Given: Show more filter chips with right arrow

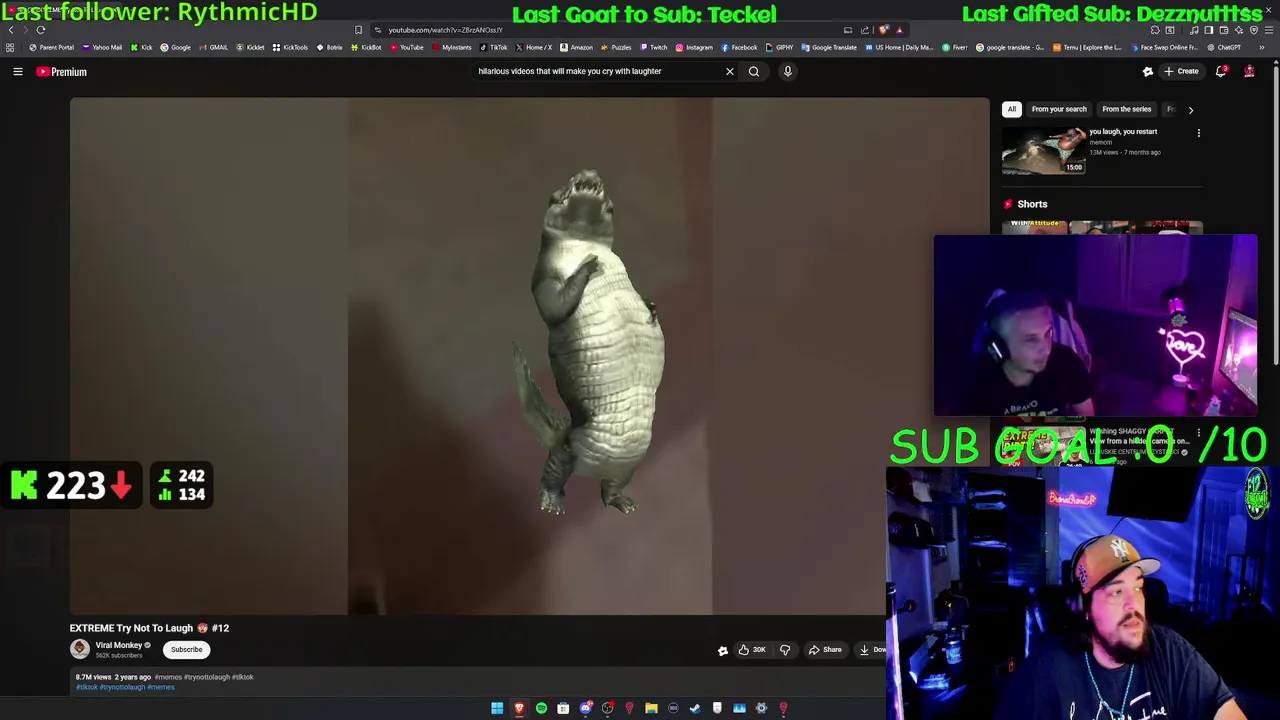Looking at the screenshot, I should tap(1190, 109).
